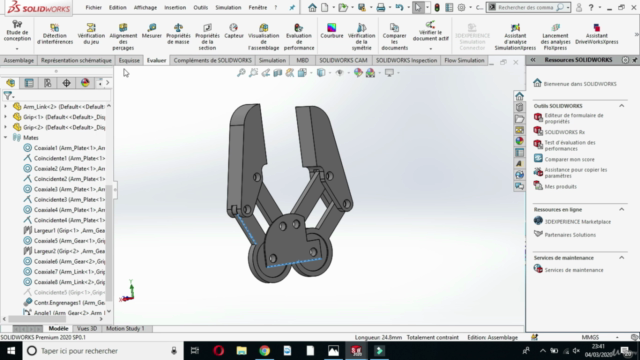Collapse the Outils SOLIDWORKS section
The width and height of the screenshot is (640, 360).
point(622,106)
